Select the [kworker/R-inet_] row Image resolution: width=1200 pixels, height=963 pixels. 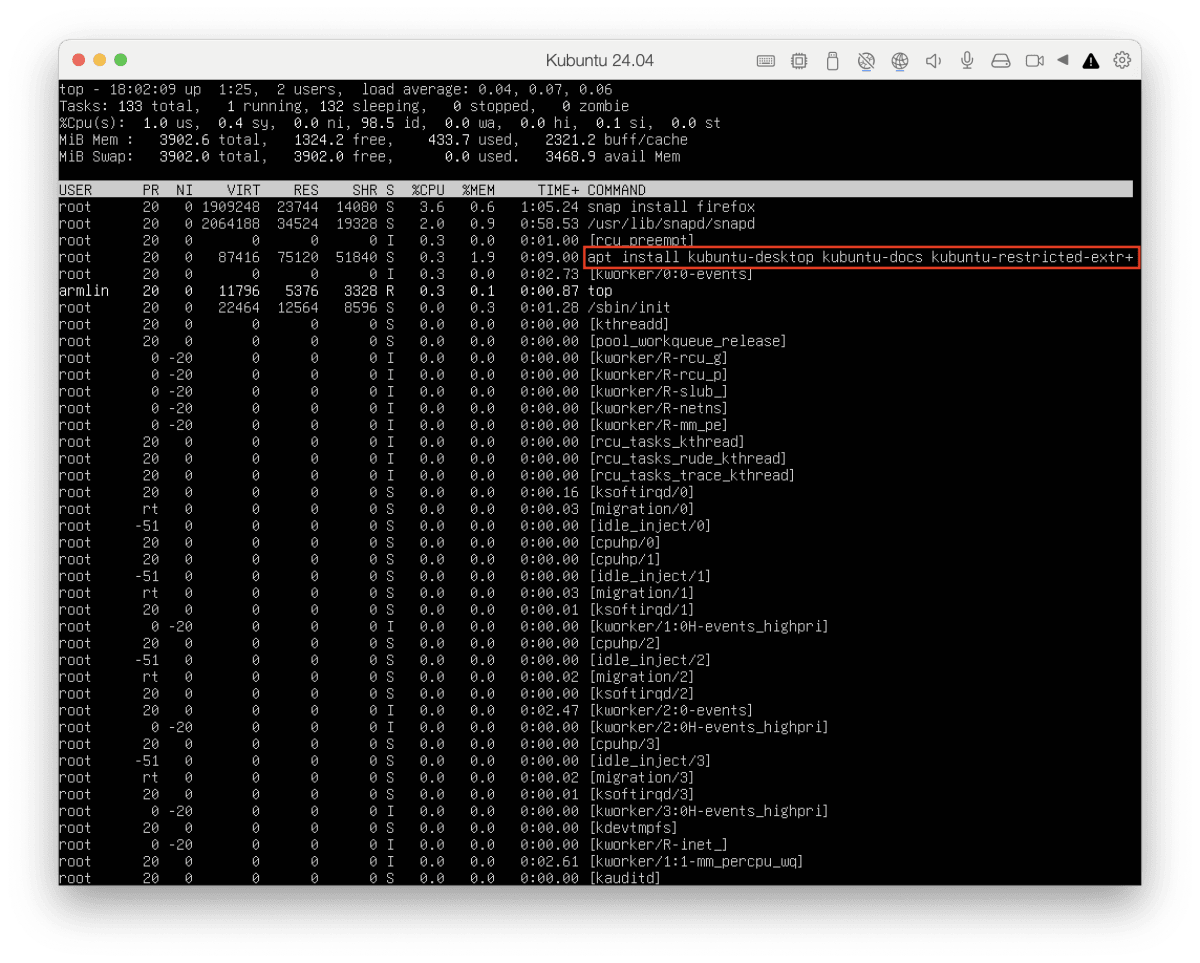pyautogui.click(x=596, y=845)
